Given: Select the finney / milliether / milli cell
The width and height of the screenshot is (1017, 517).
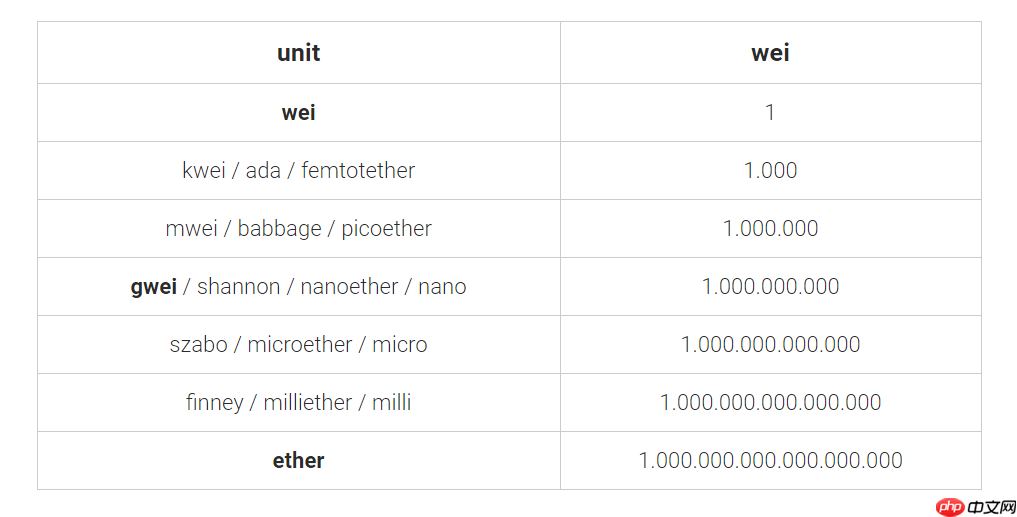Looking at the screenshot, I should point(298,402).
